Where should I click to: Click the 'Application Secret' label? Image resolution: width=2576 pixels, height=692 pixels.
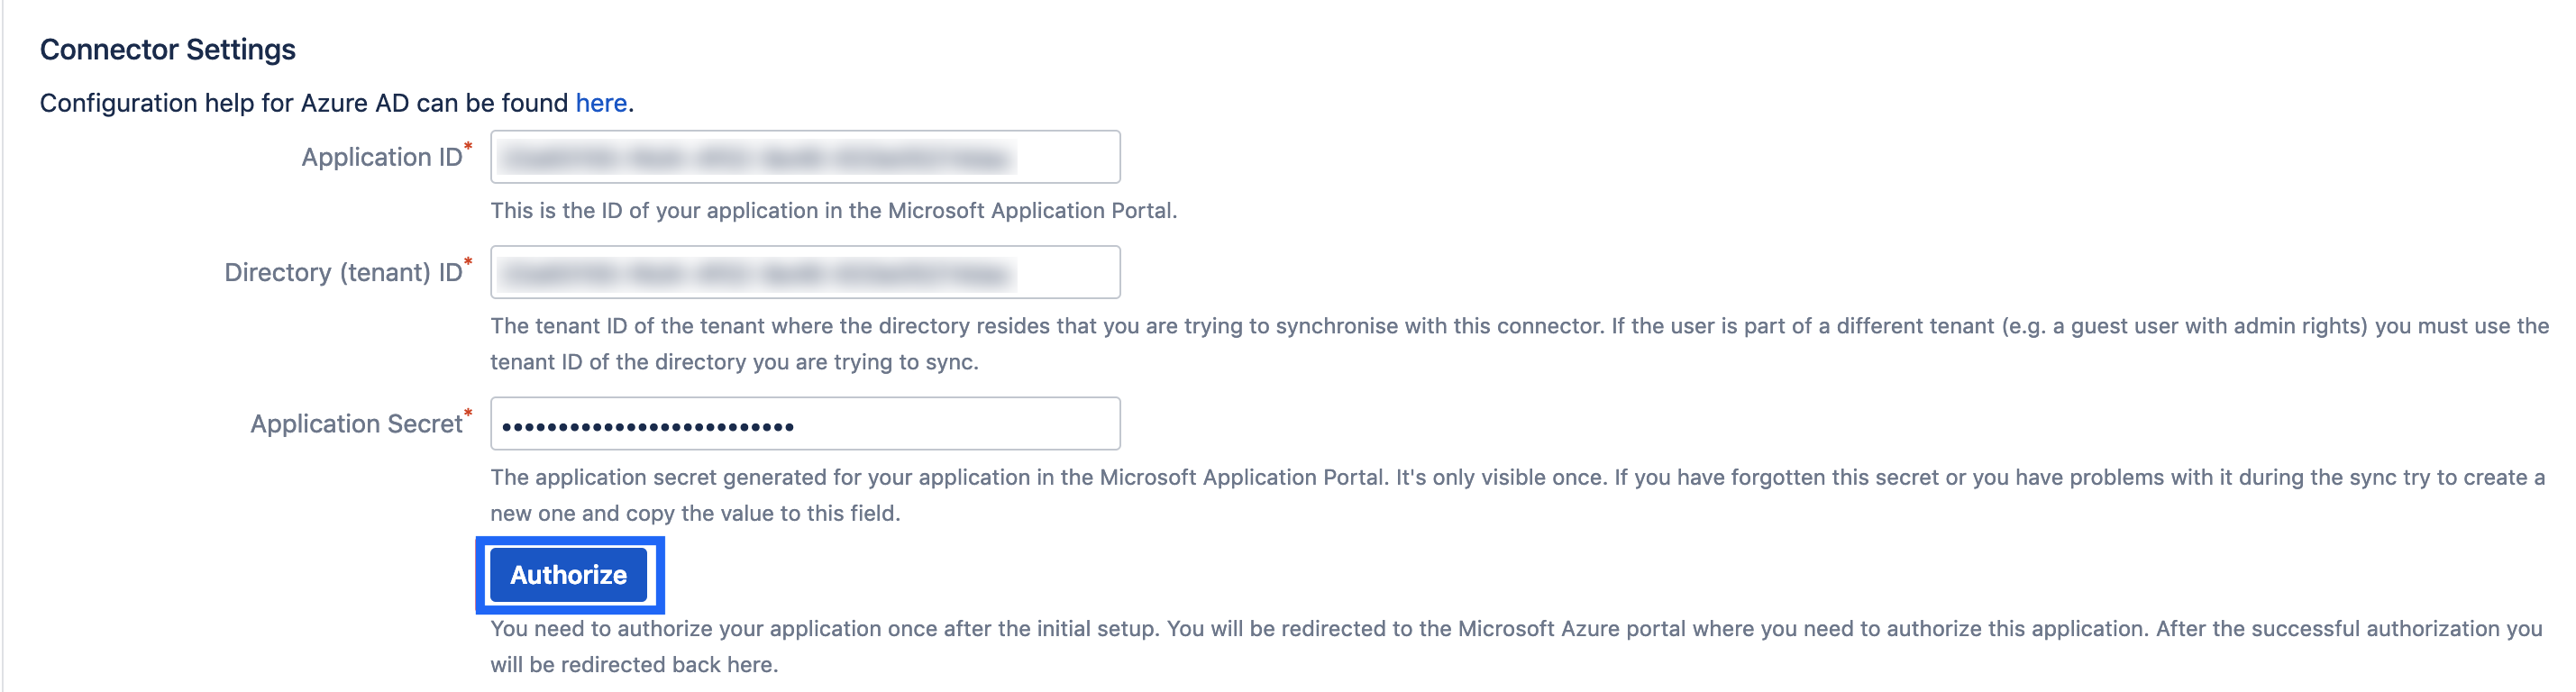point(356,424)
